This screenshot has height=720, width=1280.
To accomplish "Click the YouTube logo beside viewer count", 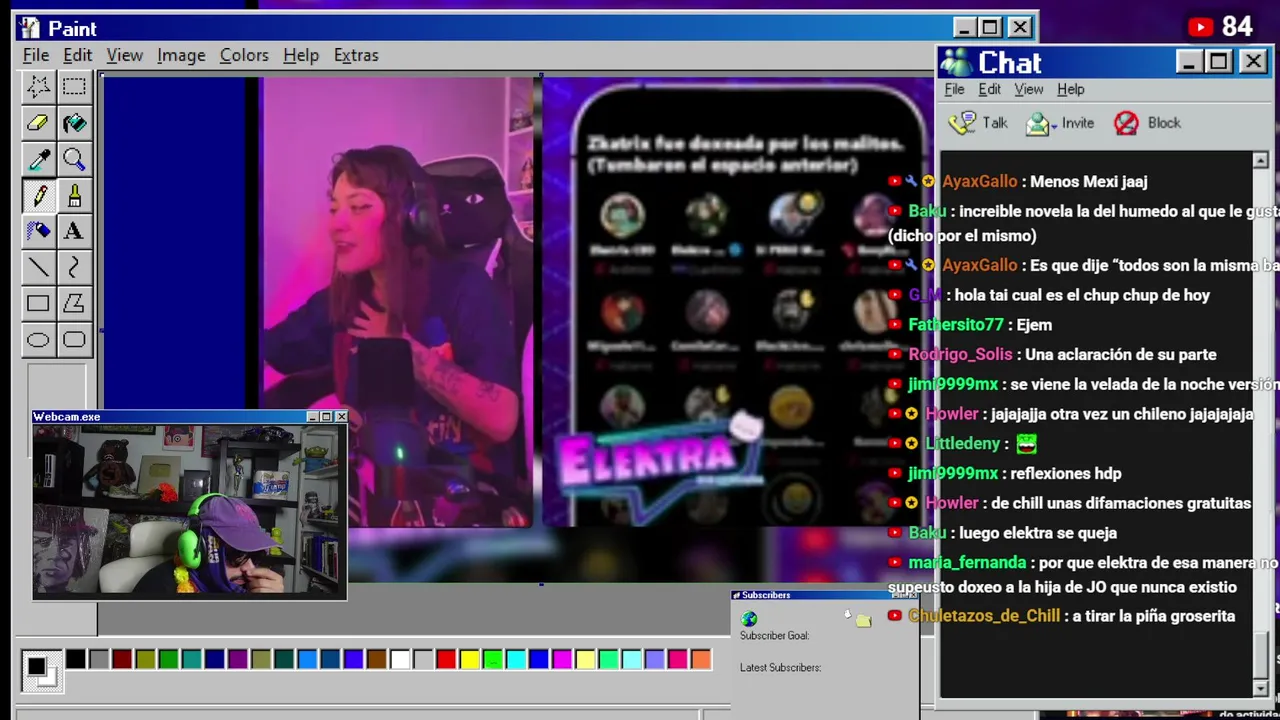I will coord(1200,28).
